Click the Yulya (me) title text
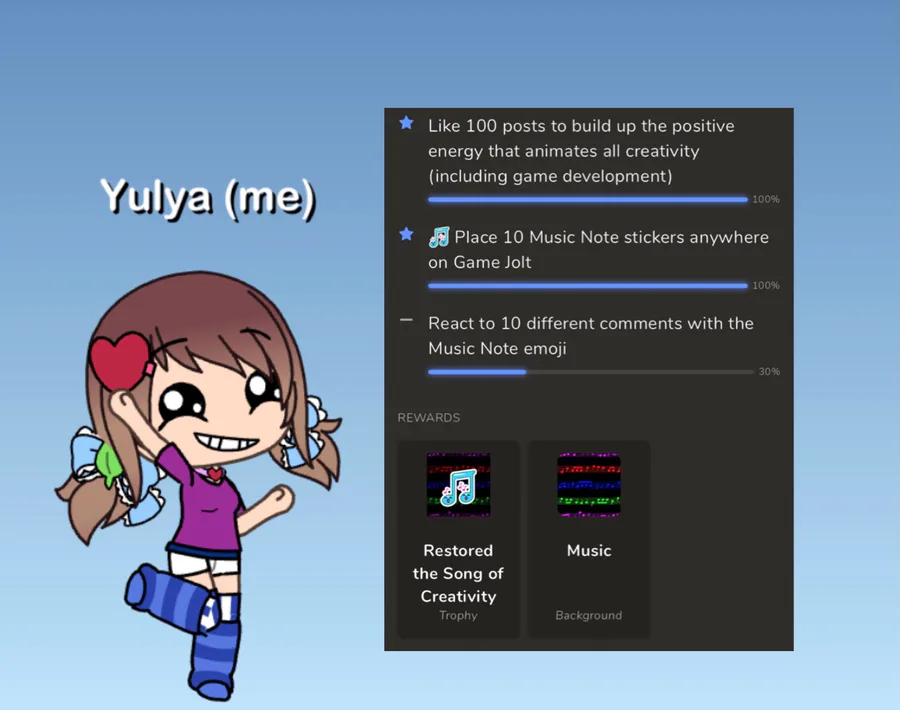The height and width of the screenshot is (710, 900). point(208,197)
